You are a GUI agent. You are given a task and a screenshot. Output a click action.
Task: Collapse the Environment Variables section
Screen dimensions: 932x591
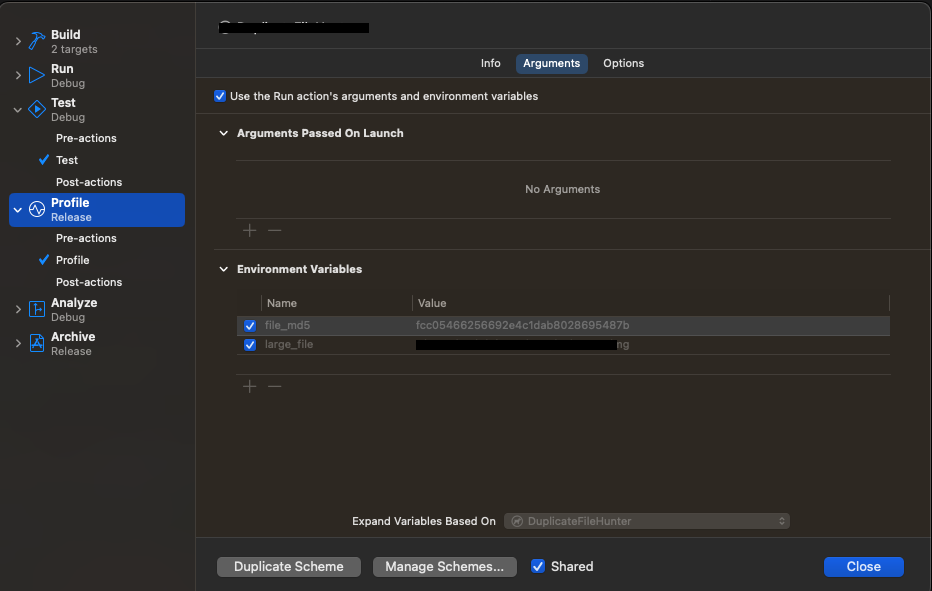pos(223,269)
